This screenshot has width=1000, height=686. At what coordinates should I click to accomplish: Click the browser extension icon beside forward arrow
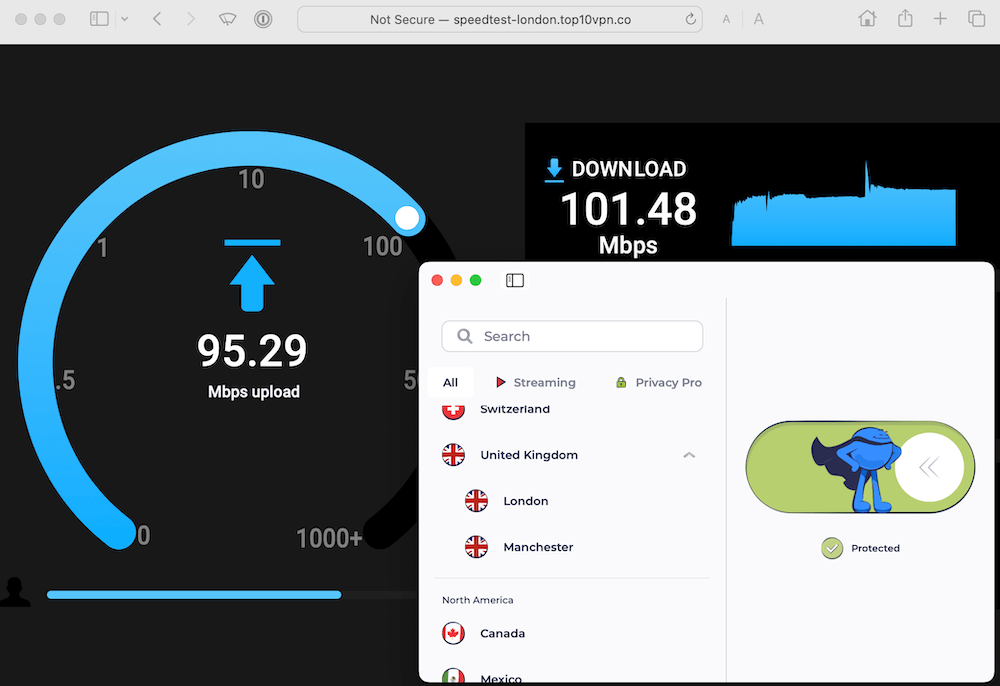[227, 20]
